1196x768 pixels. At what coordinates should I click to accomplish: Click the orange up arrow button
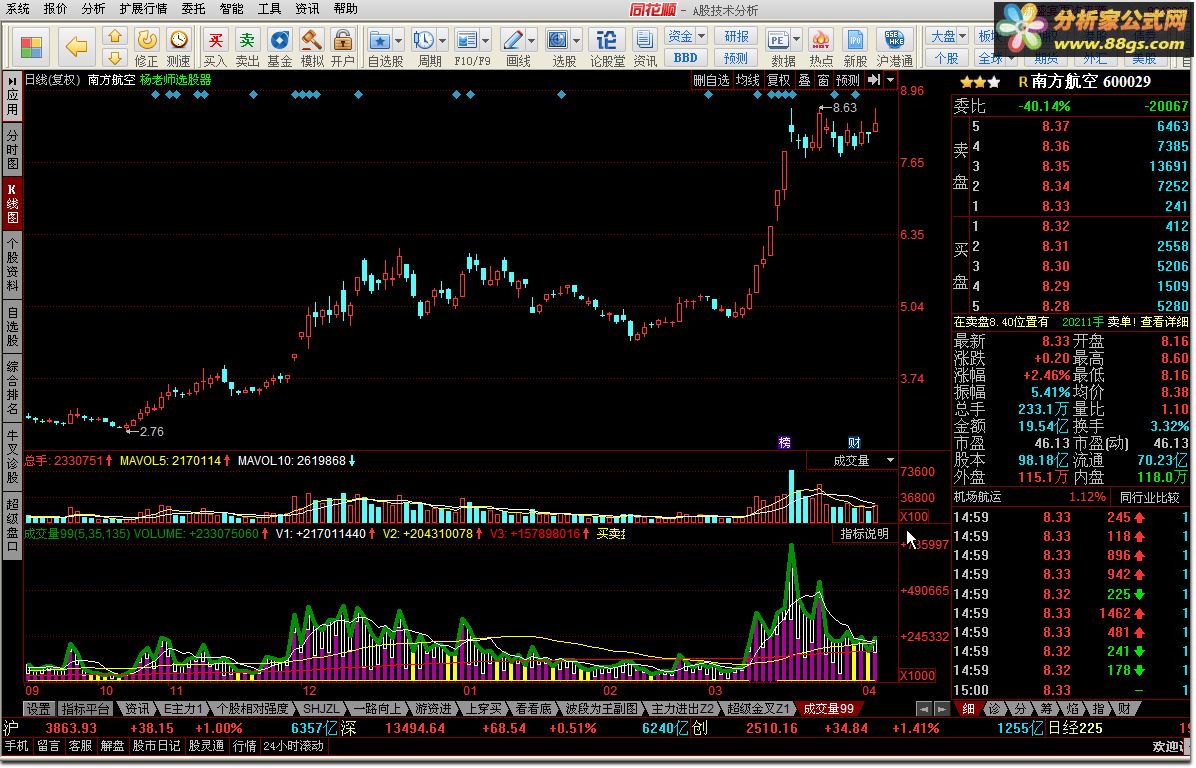[114, 37]
